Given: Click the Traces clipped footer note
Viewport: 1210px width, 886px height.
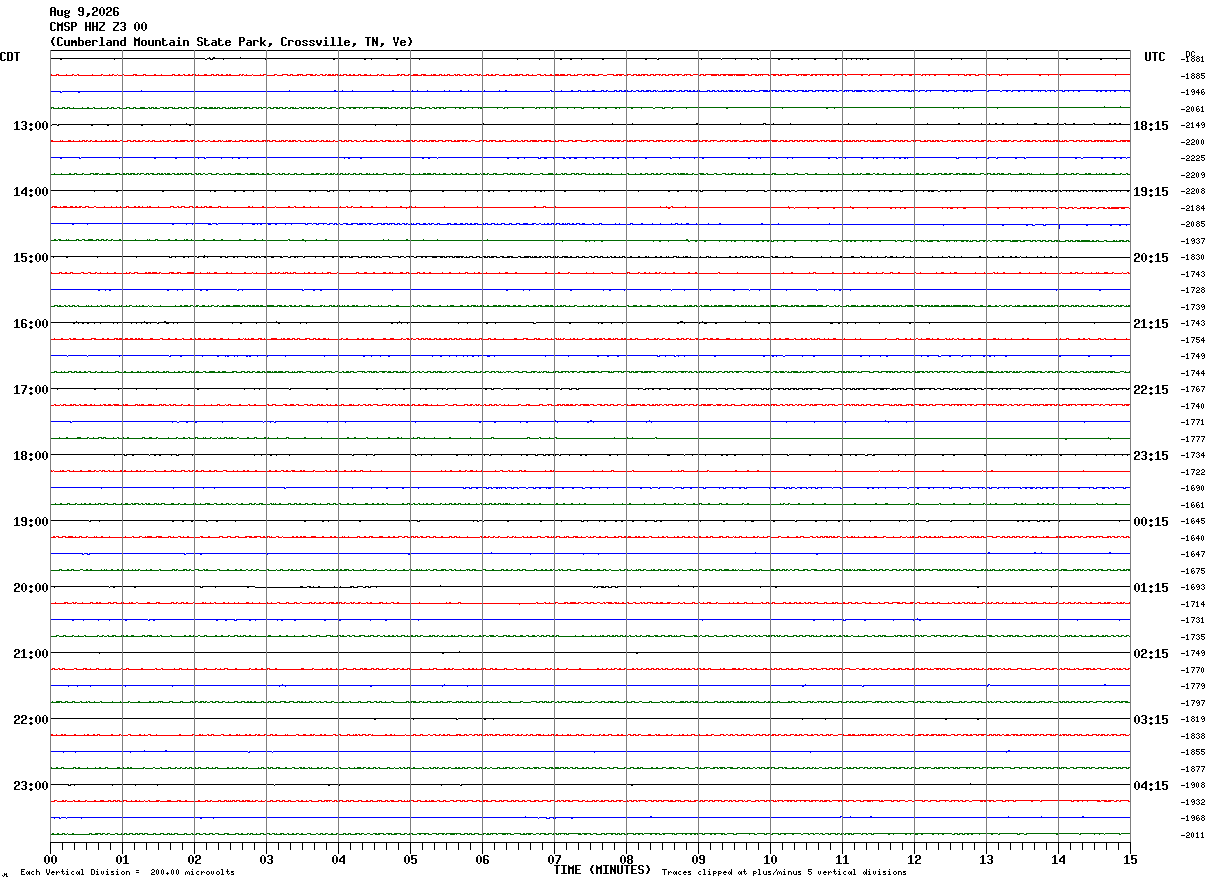Looking at the screenshot, I should tap(784, 873).
